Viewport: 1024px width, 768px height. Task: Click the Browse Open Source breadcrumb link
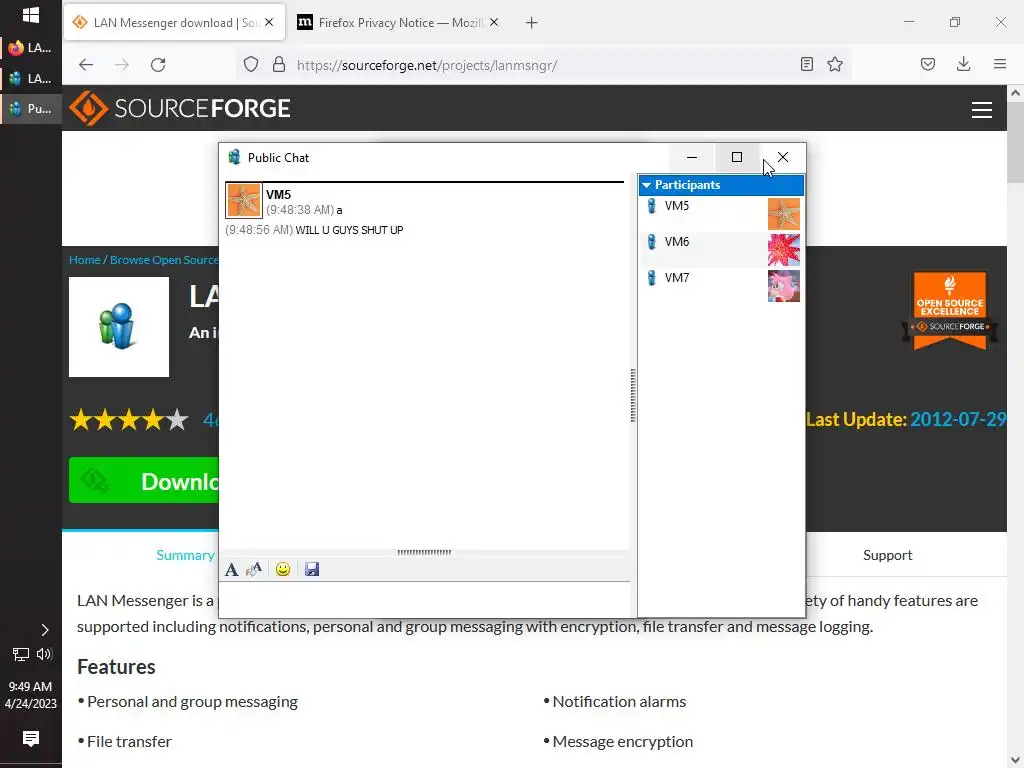[x=164, y=260]
